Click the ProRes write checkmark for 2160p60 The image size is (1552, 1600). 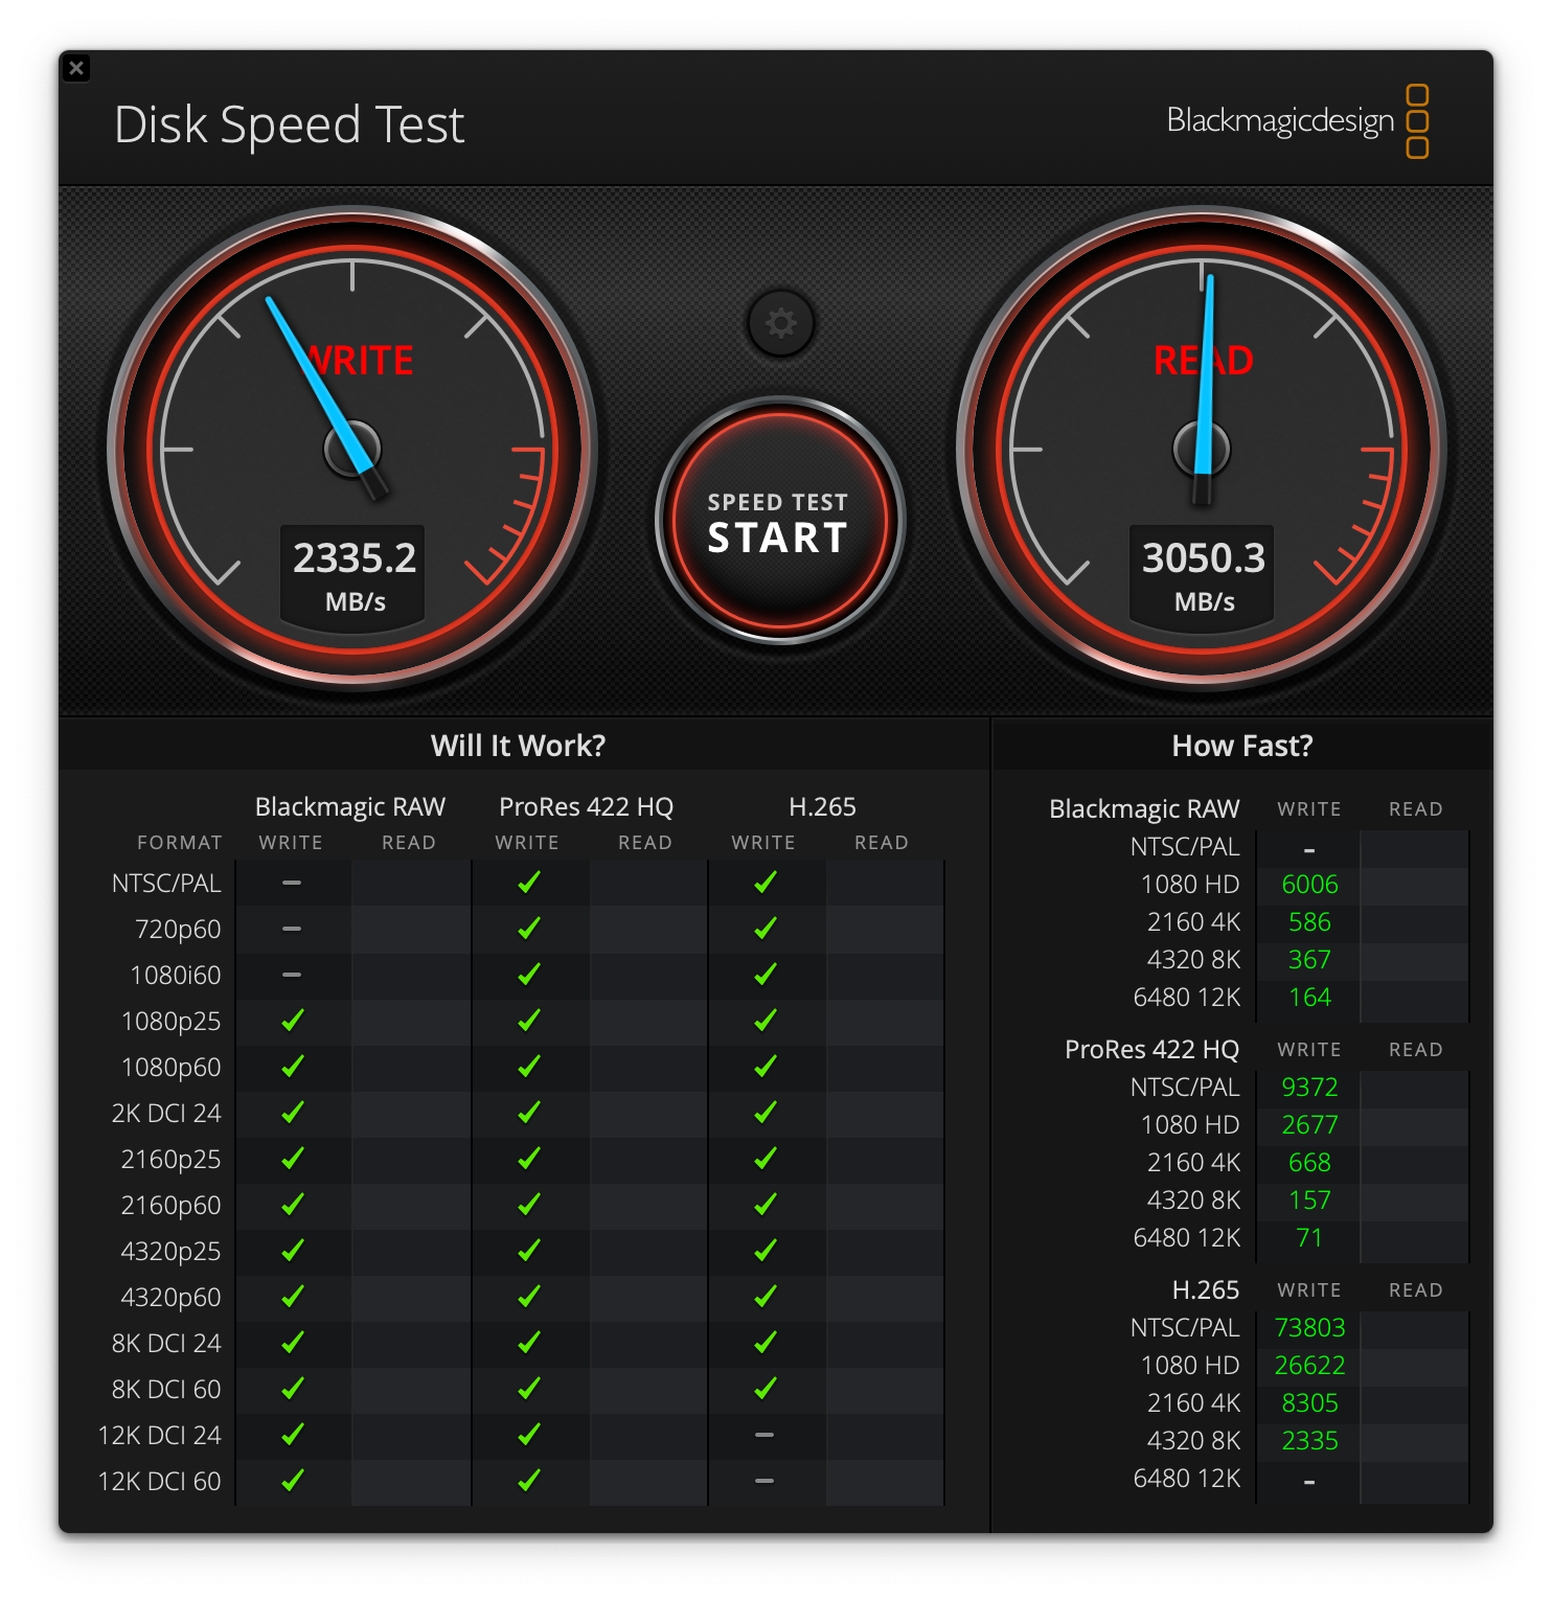529,1204
